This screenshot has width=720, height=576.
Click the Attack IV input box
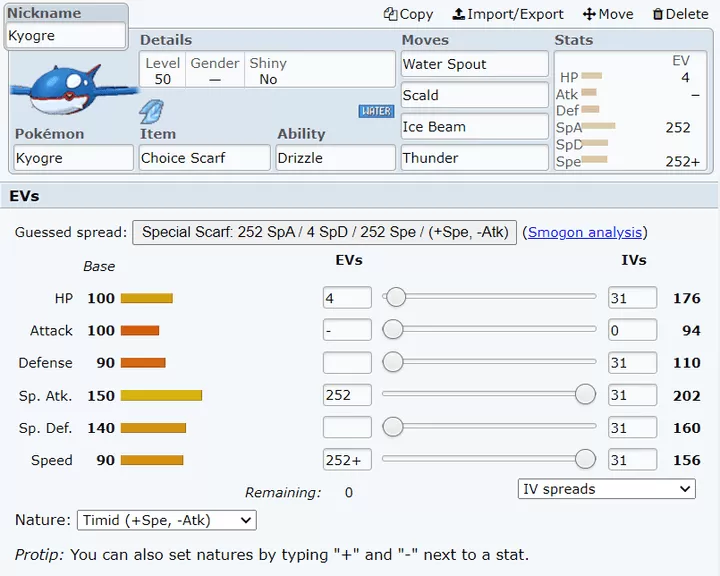point(632,330)
